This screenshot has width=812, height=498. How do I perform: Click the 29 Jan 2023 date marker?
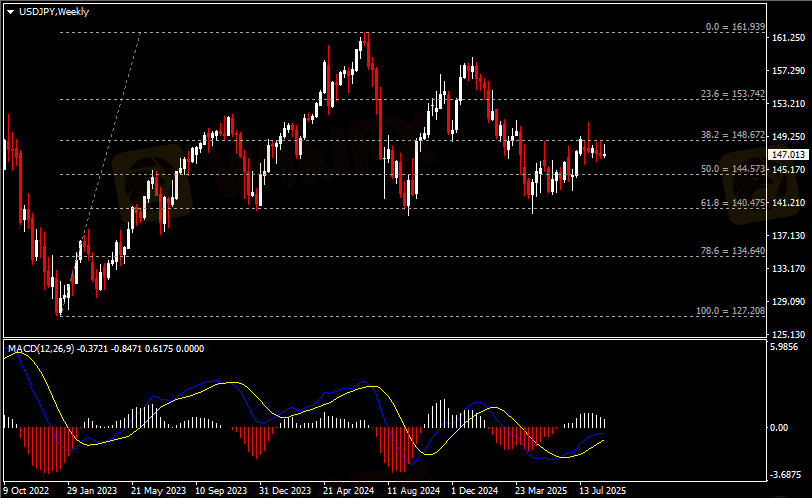coord(93,491)
